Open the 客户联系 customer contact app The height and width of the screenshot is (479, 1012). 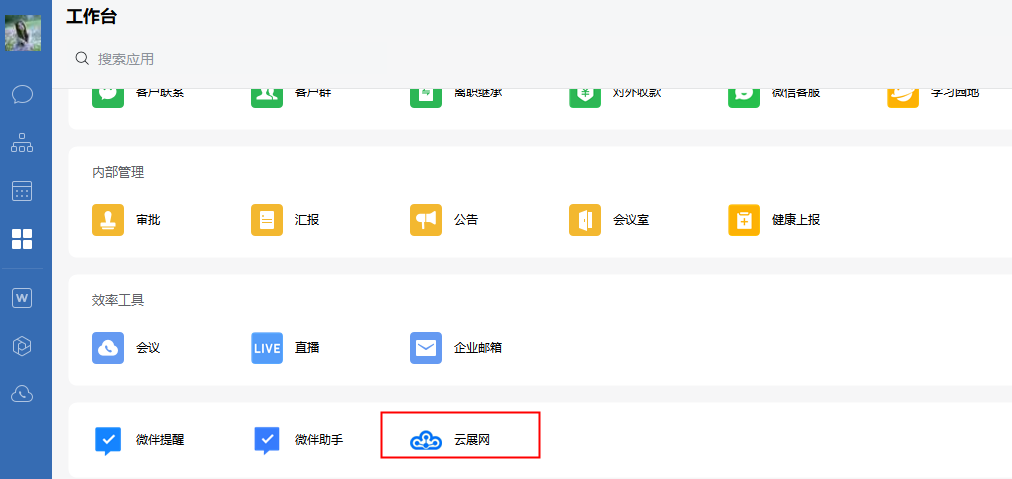click(138, 96)
